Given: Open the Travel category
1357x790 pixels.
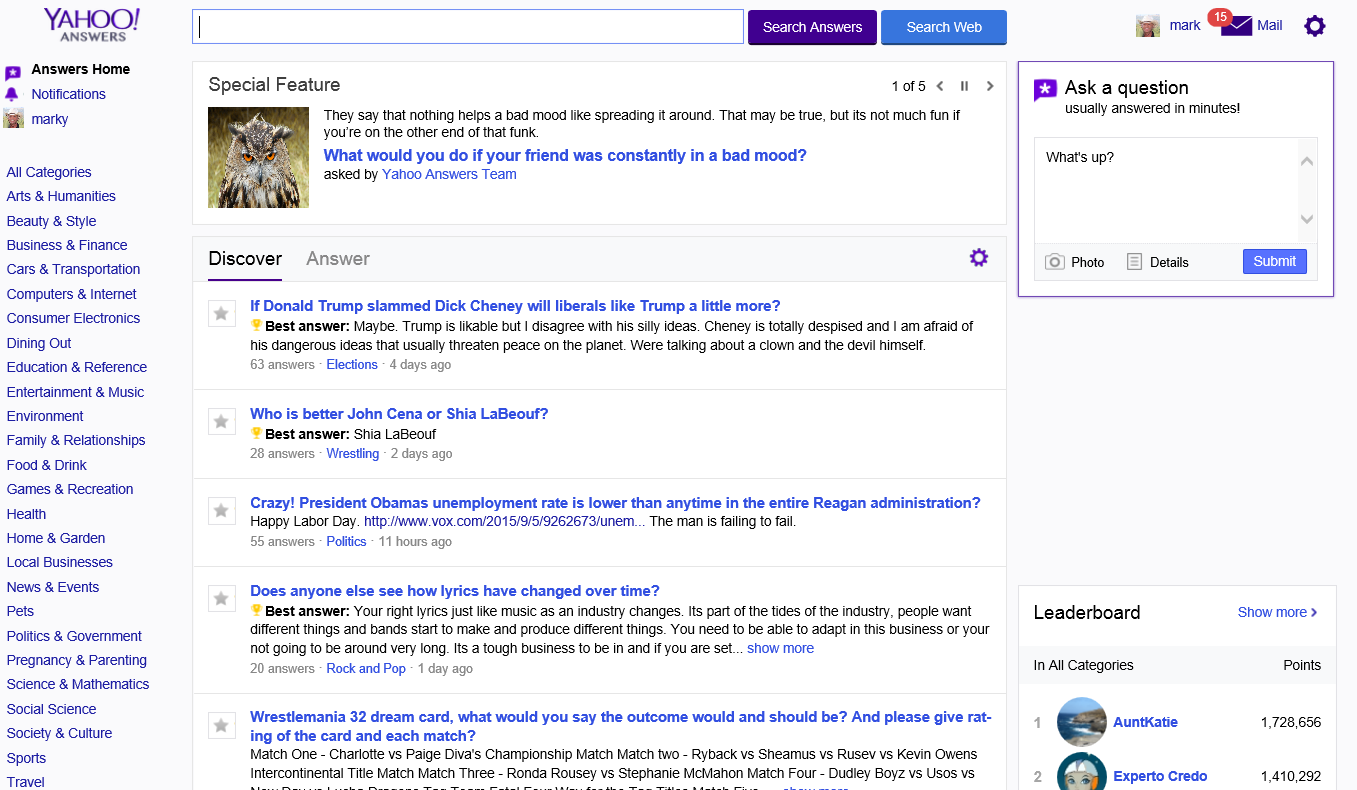Looking at the screenshot, I should click(x=26, y=782).
